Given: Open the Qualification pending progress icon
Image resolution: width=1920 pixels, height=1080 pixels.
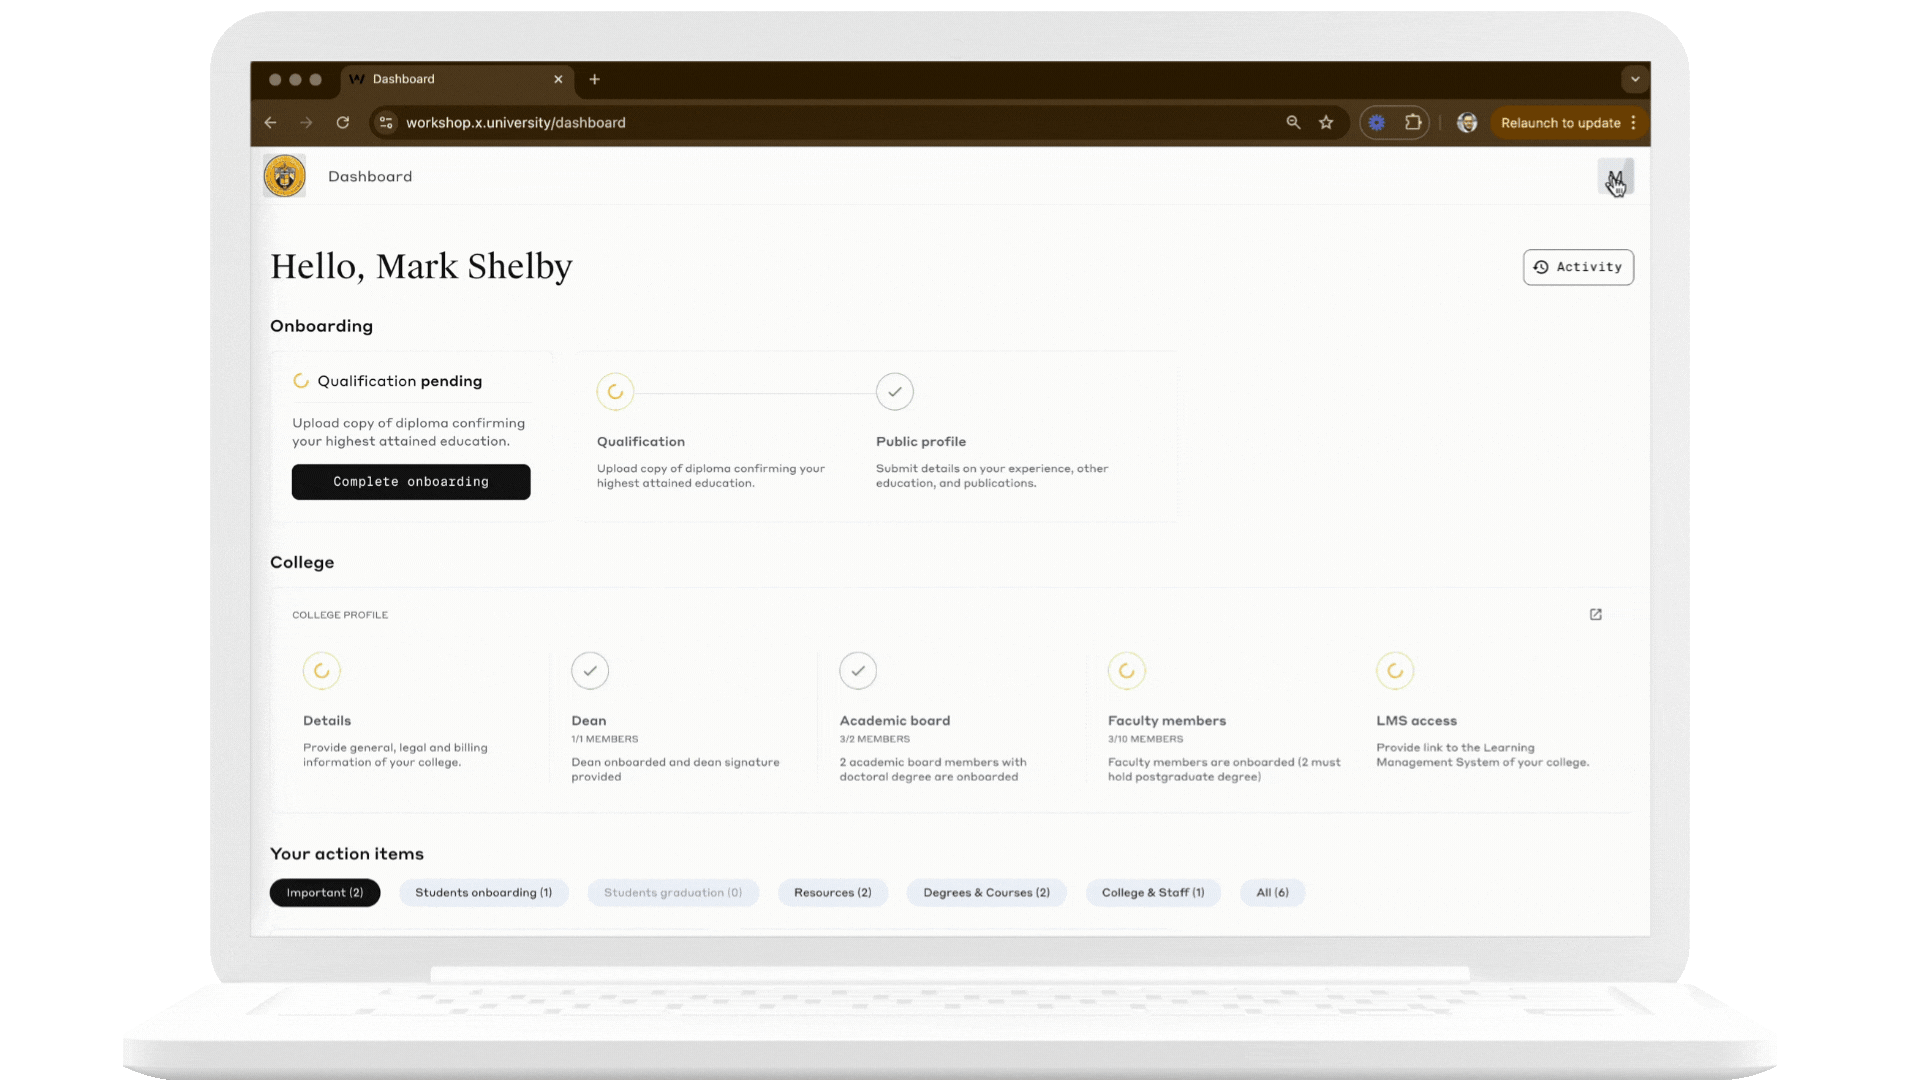Looking at the screenshot, I should pos(301,380).
